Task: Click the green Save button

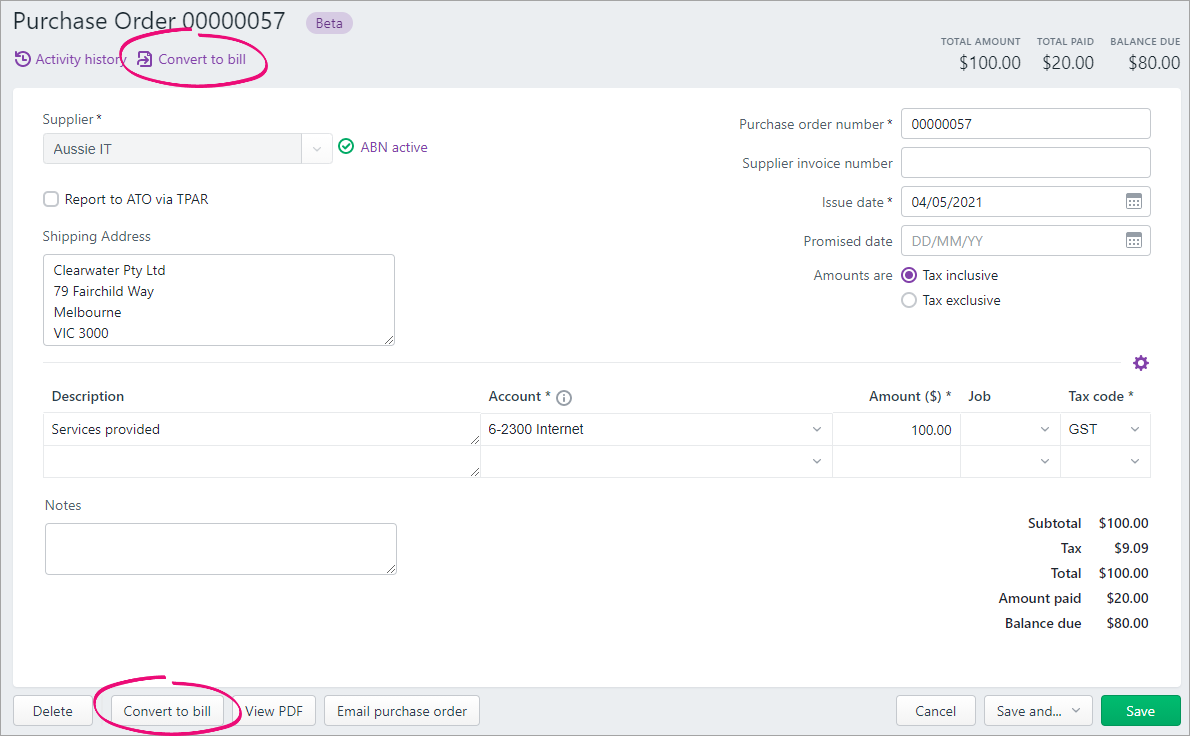Action: (1140, 711)
